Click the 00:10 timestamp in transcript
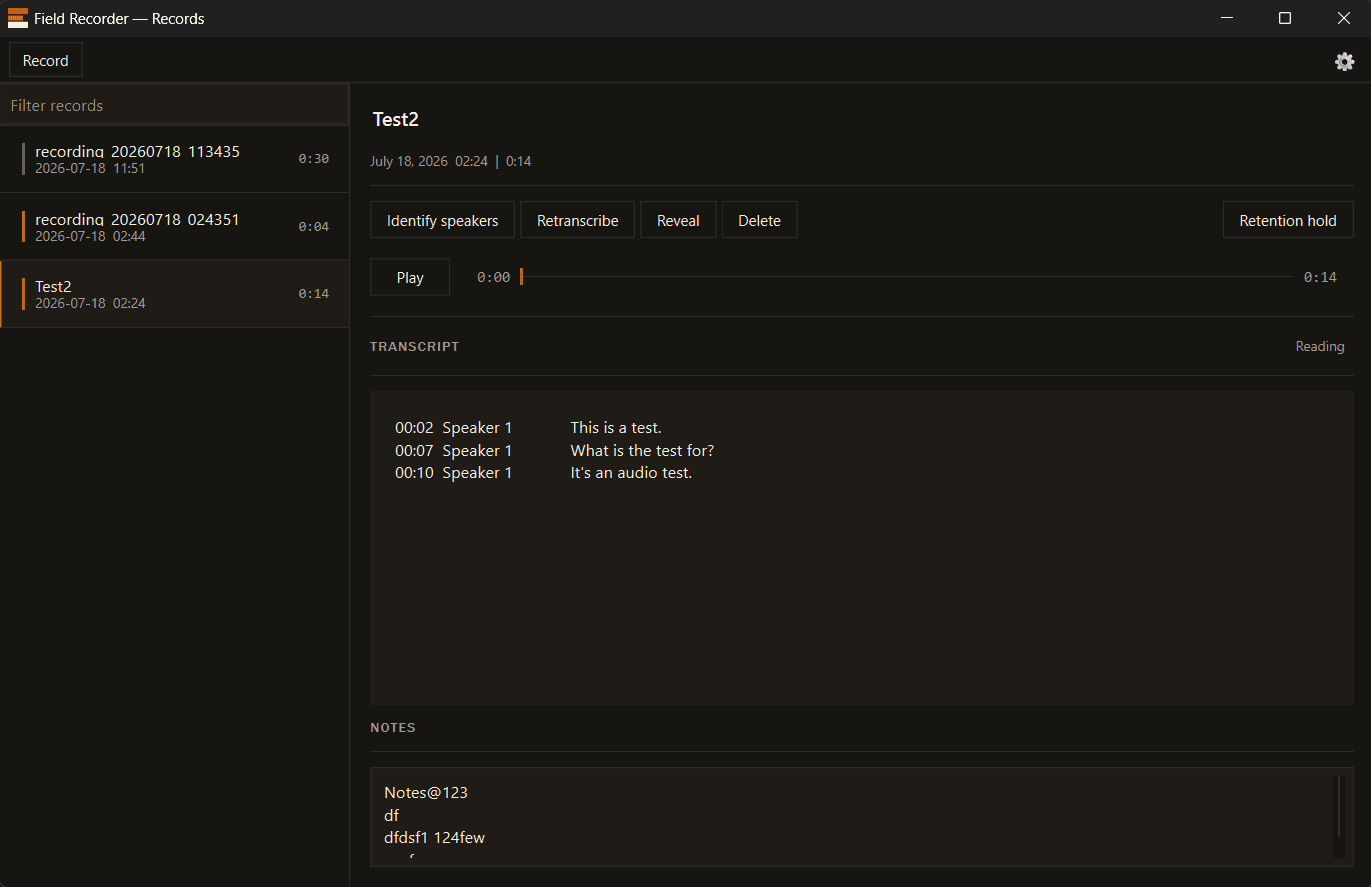Viewport: 1371px width, 887px height. 414,472
